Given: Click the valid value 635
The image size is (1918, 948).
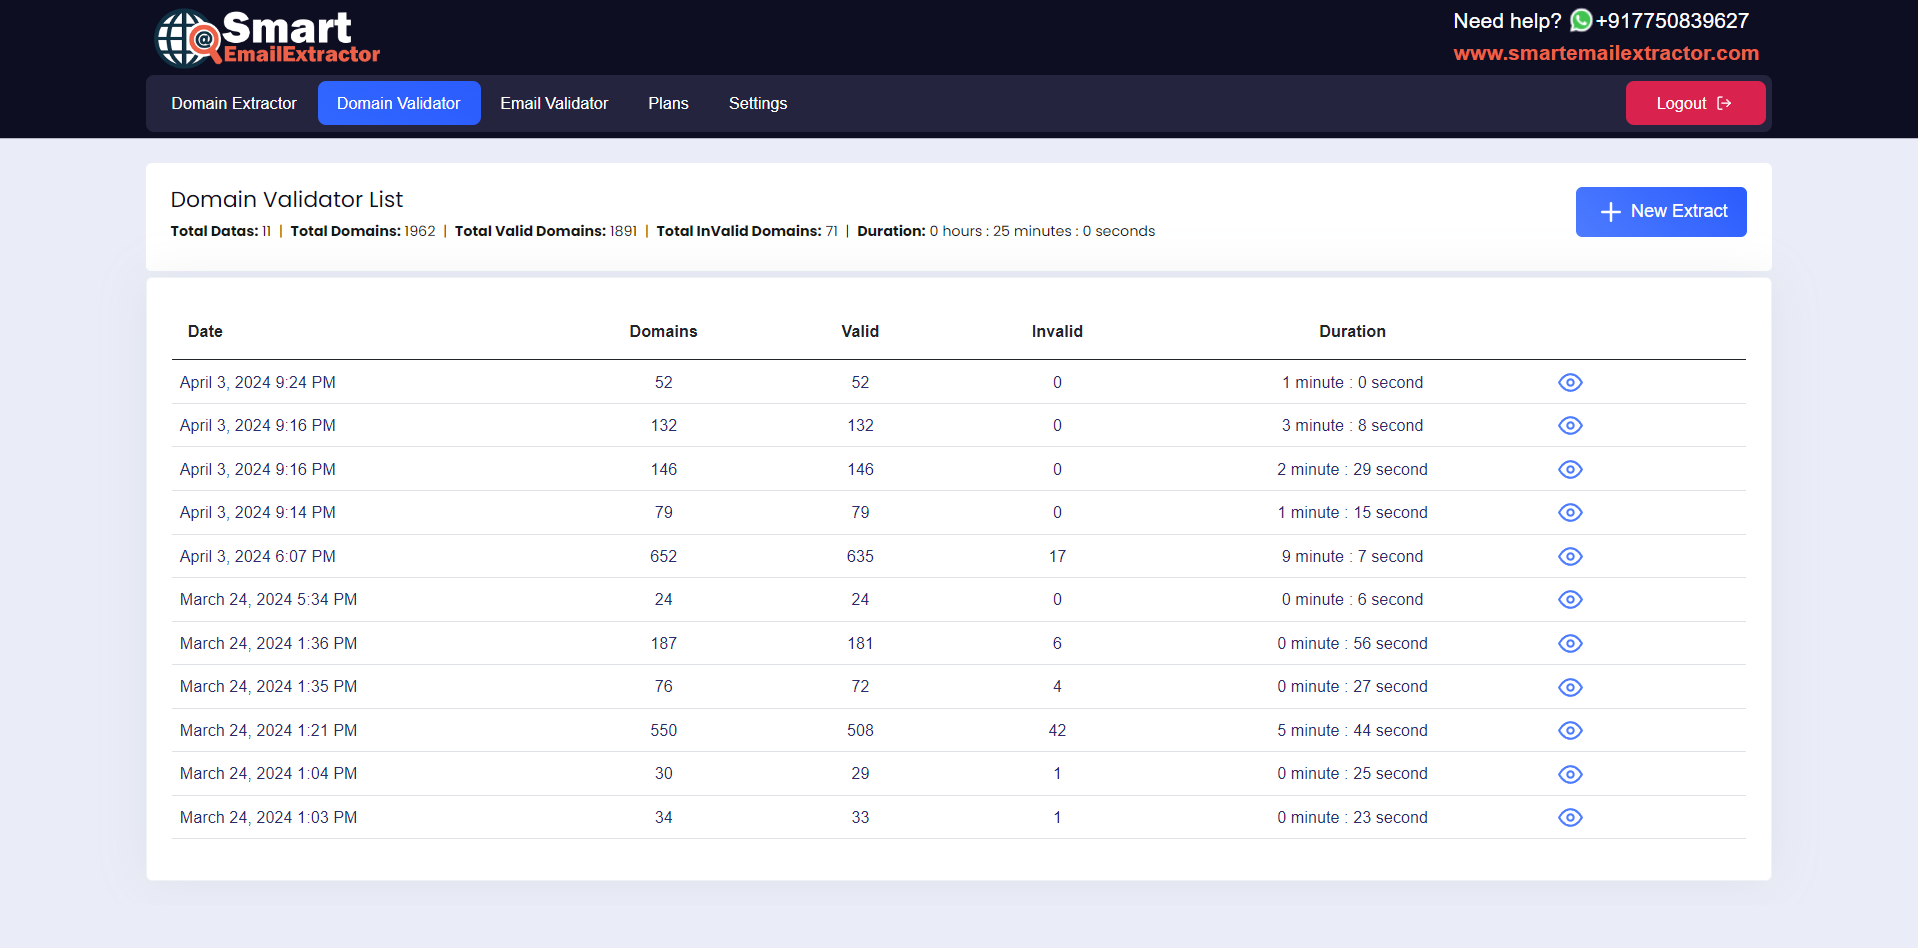Looking at the screenshot, I should pos(860,556).
